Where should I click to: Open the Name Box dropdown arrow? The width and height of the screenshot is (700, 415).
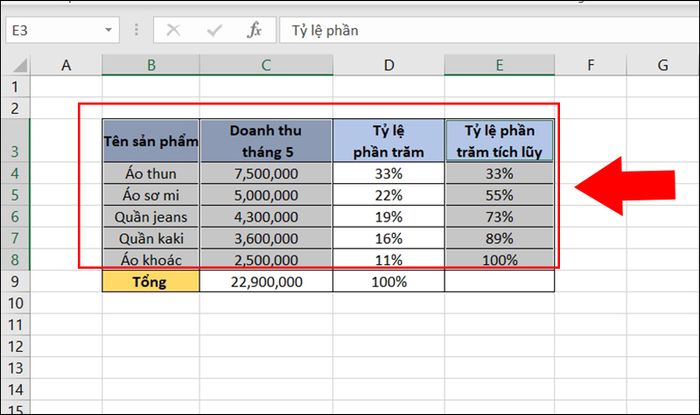click(x=108, y=30)
